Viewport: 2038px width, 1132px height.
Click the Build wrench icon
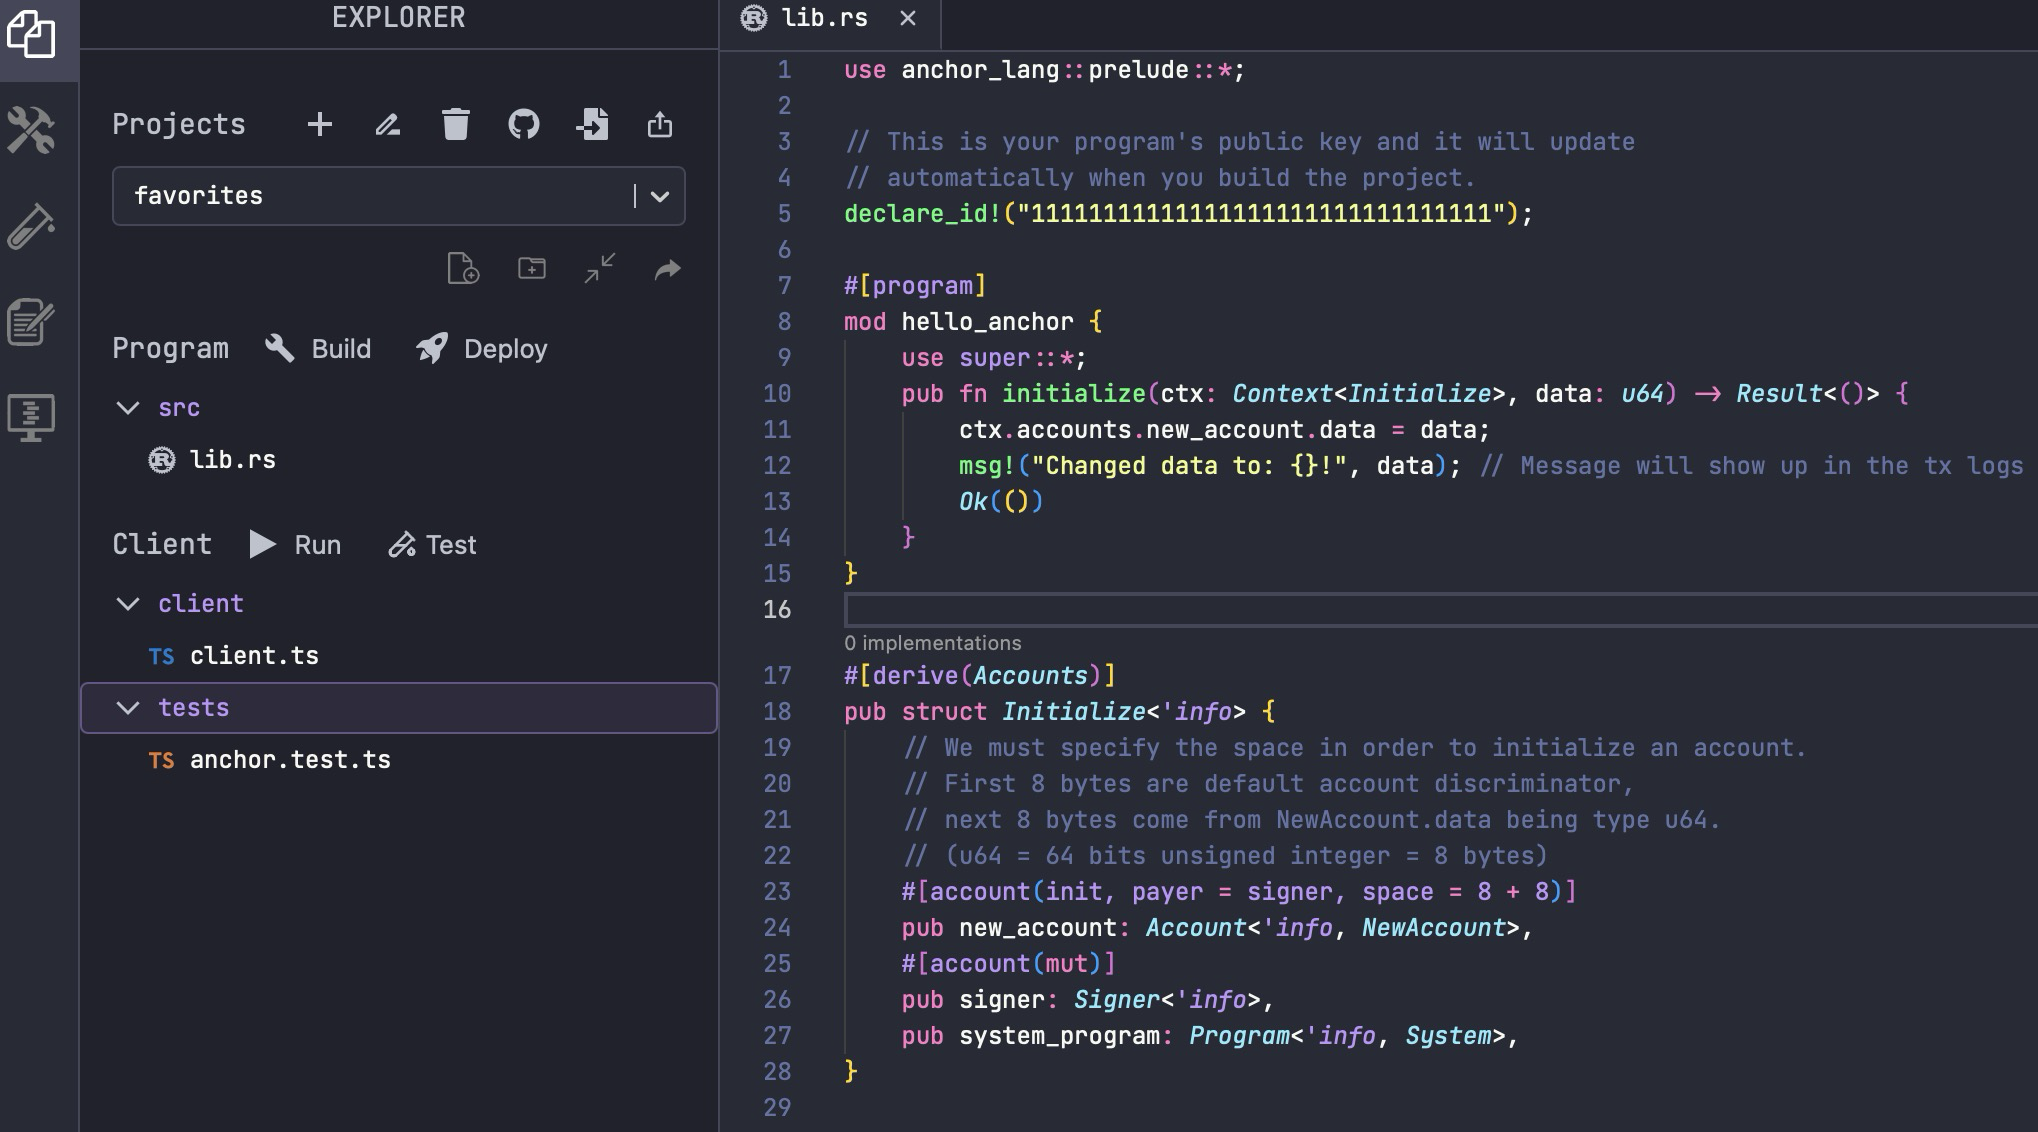(x=280, y=348)
